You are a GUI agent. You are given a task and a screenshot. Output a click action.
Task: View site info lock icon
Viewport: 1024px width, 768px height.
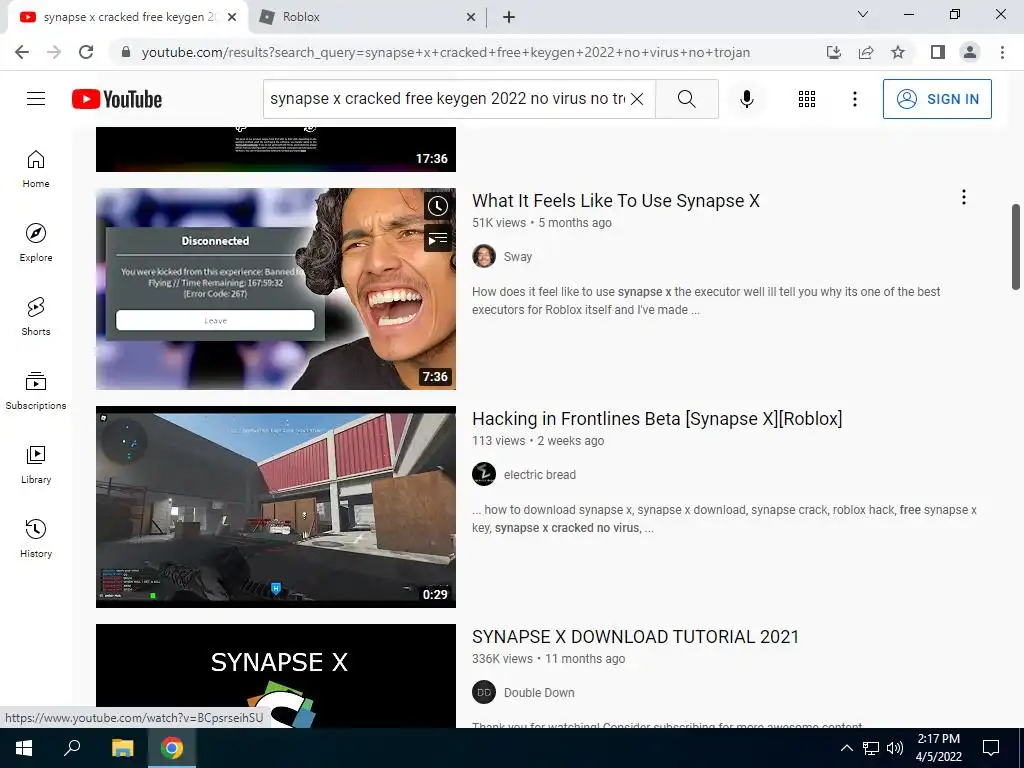click(126, 52)
